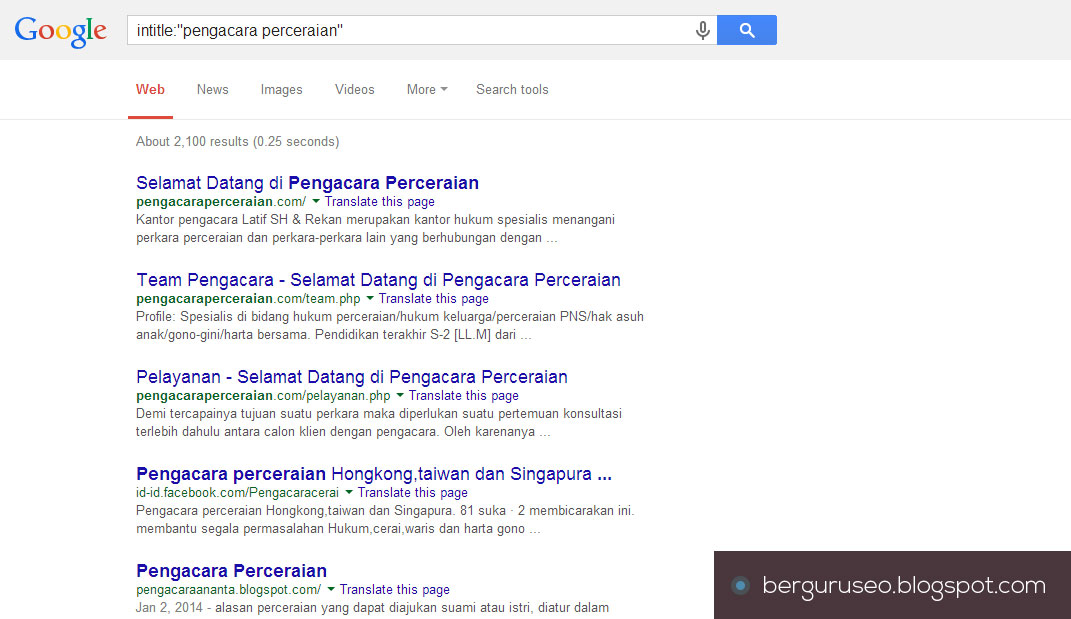Click into the search query input field
This screenshot has height=619, width=1071.
click(410, 31)
